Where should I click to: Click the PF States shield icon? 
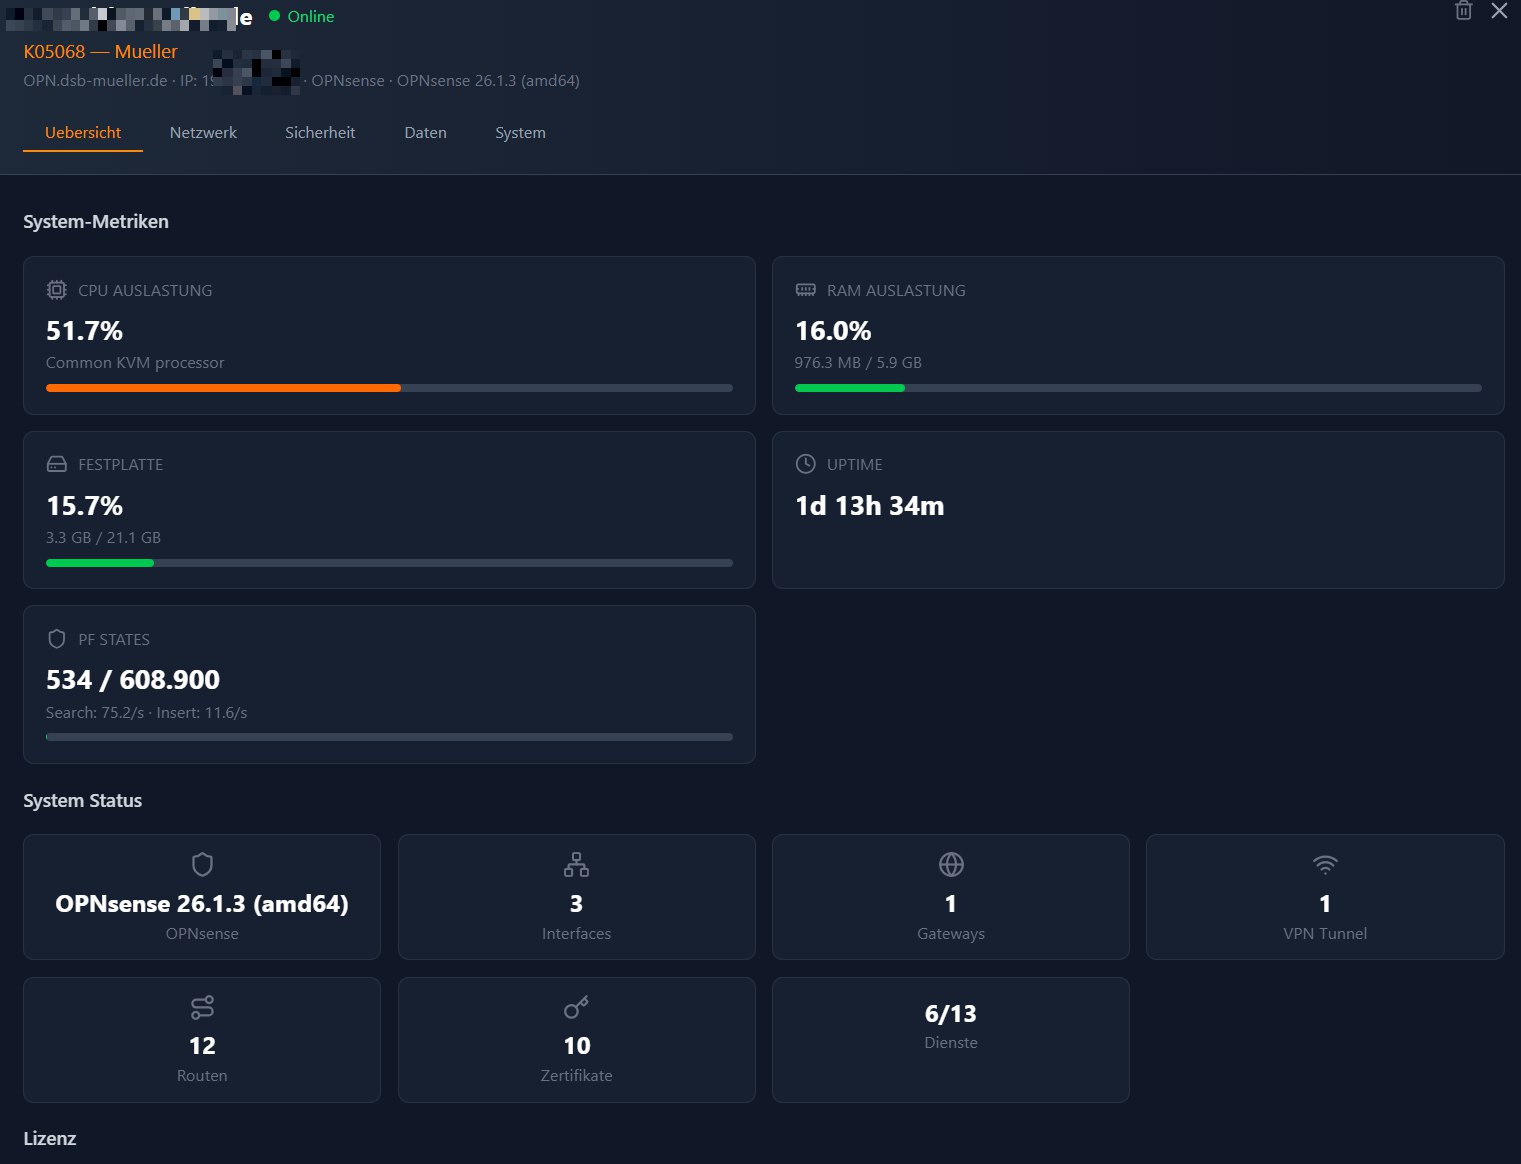(57, 639)
